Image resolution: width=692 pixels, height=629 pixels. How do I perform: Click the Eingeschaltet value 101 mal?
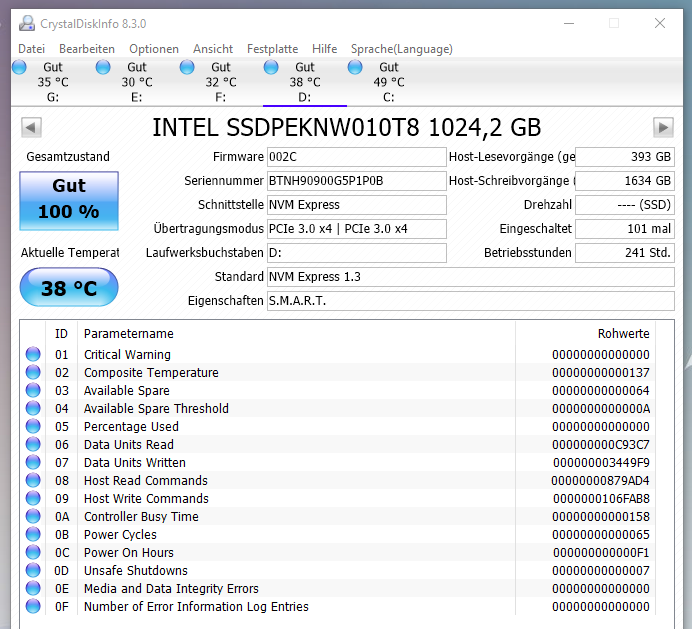[x=625, y=229]
